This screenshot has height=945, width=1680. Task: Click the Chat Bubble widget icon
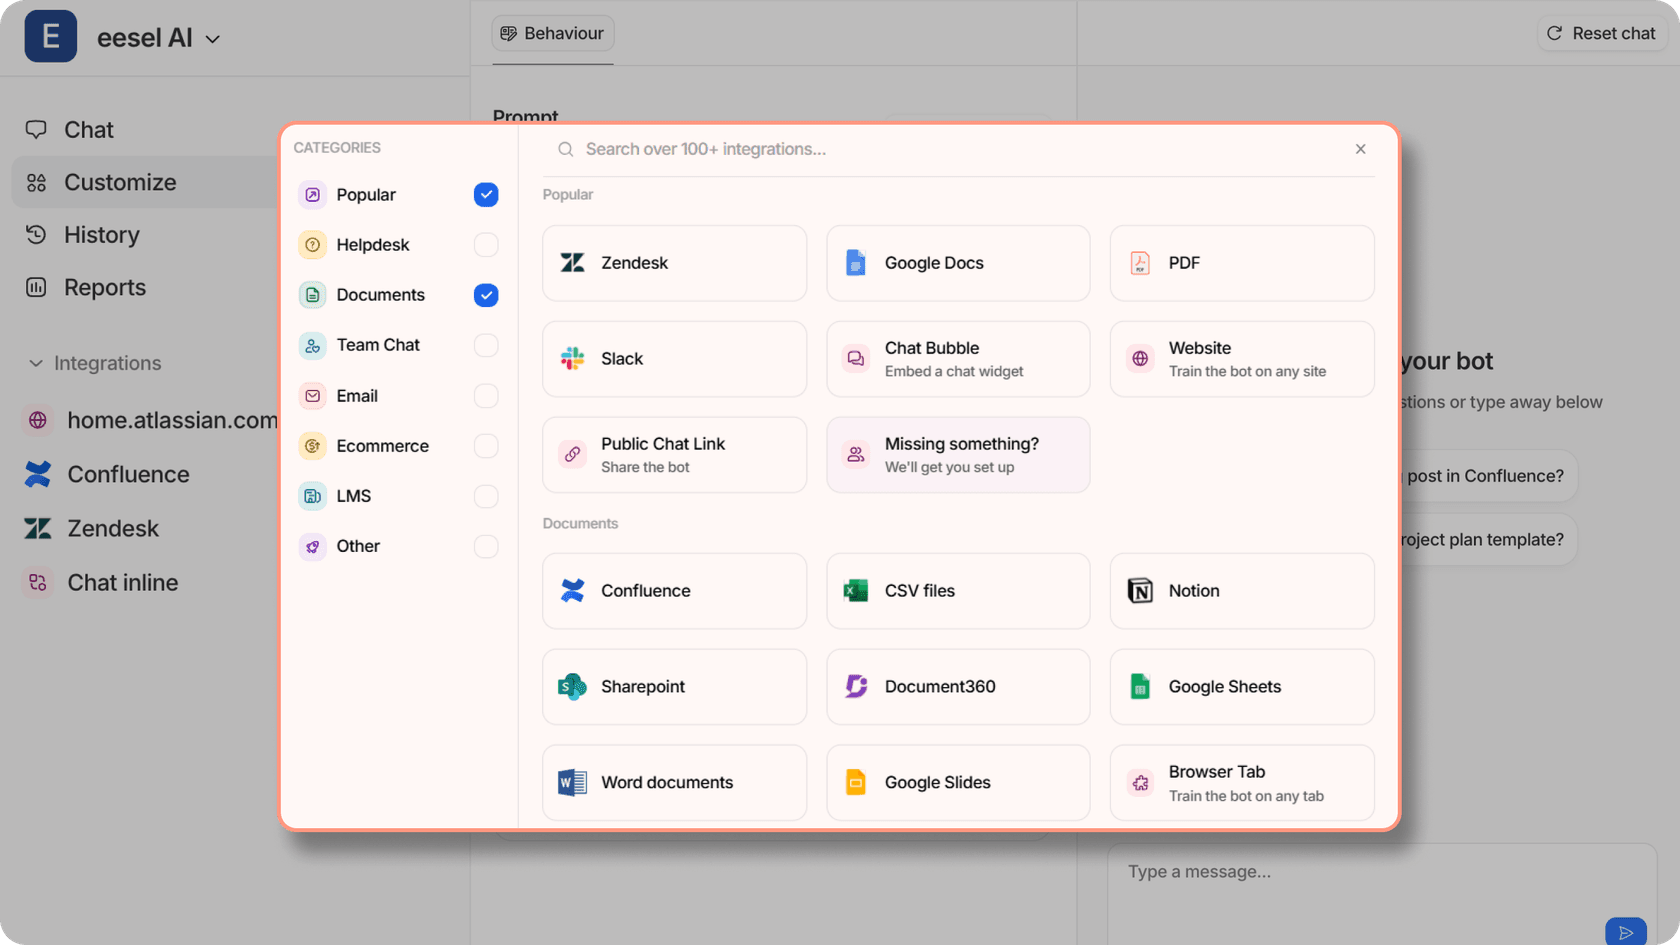856,359
